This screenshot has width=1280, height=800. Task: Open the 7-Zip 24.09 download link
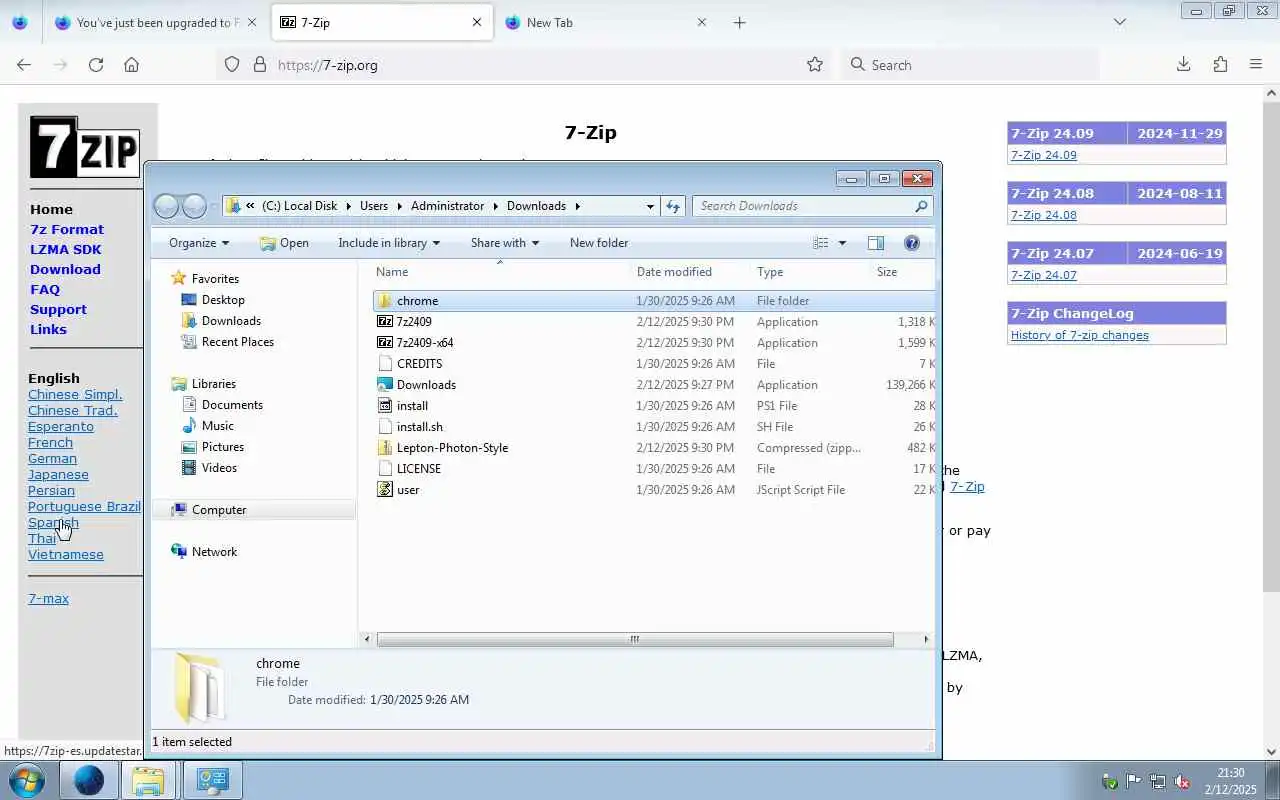(1043, 155)
